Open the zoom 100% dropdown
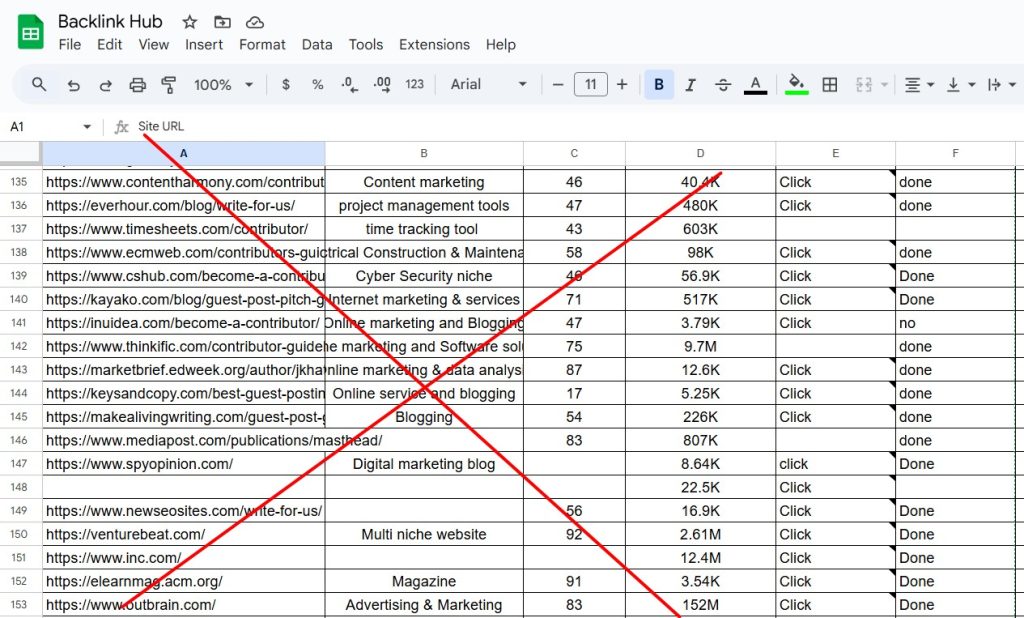Screen dimensions: 1024x618 pyautogui.click(x=223, y=85)
